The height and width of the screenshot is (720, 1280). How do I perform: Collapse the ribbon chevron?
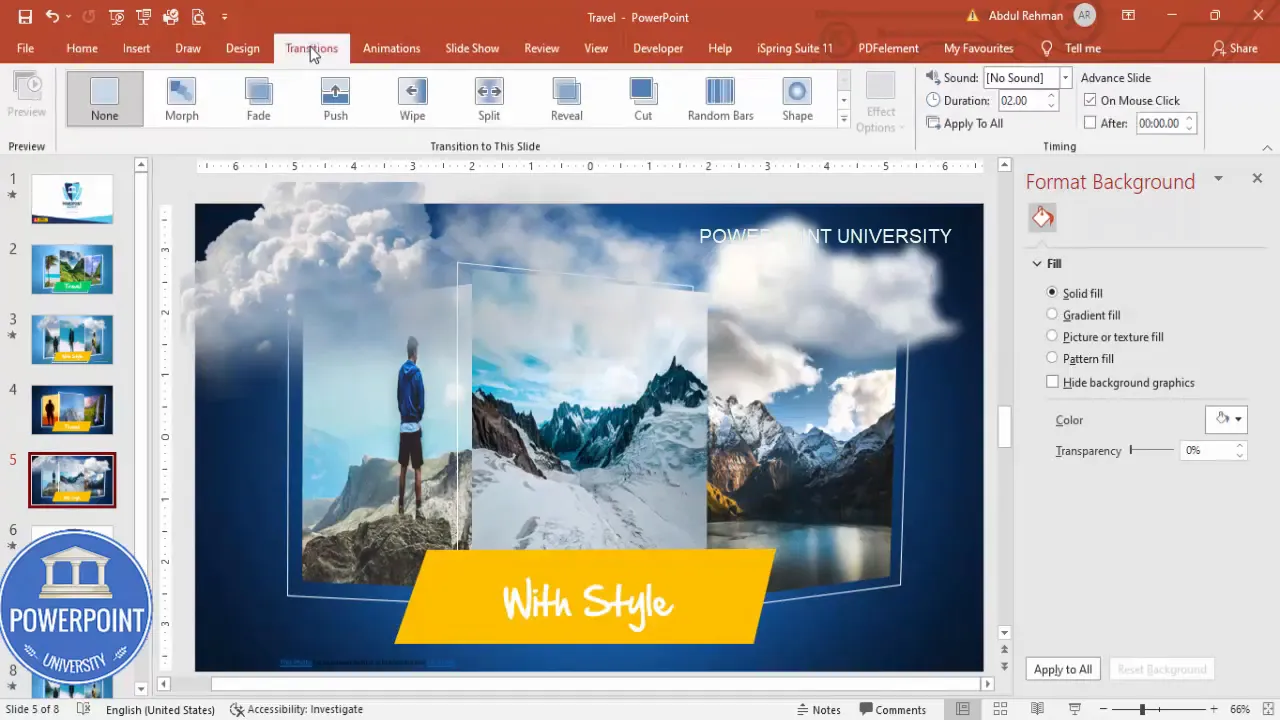(1268, 147)
